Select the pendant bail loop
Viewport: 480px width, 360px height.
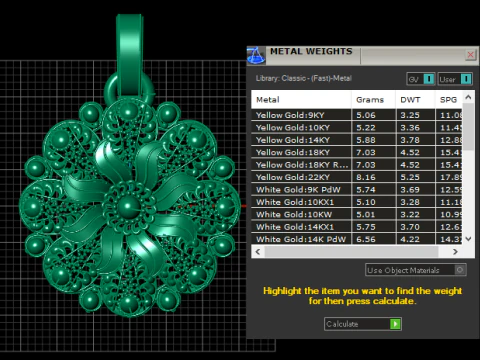130,55
